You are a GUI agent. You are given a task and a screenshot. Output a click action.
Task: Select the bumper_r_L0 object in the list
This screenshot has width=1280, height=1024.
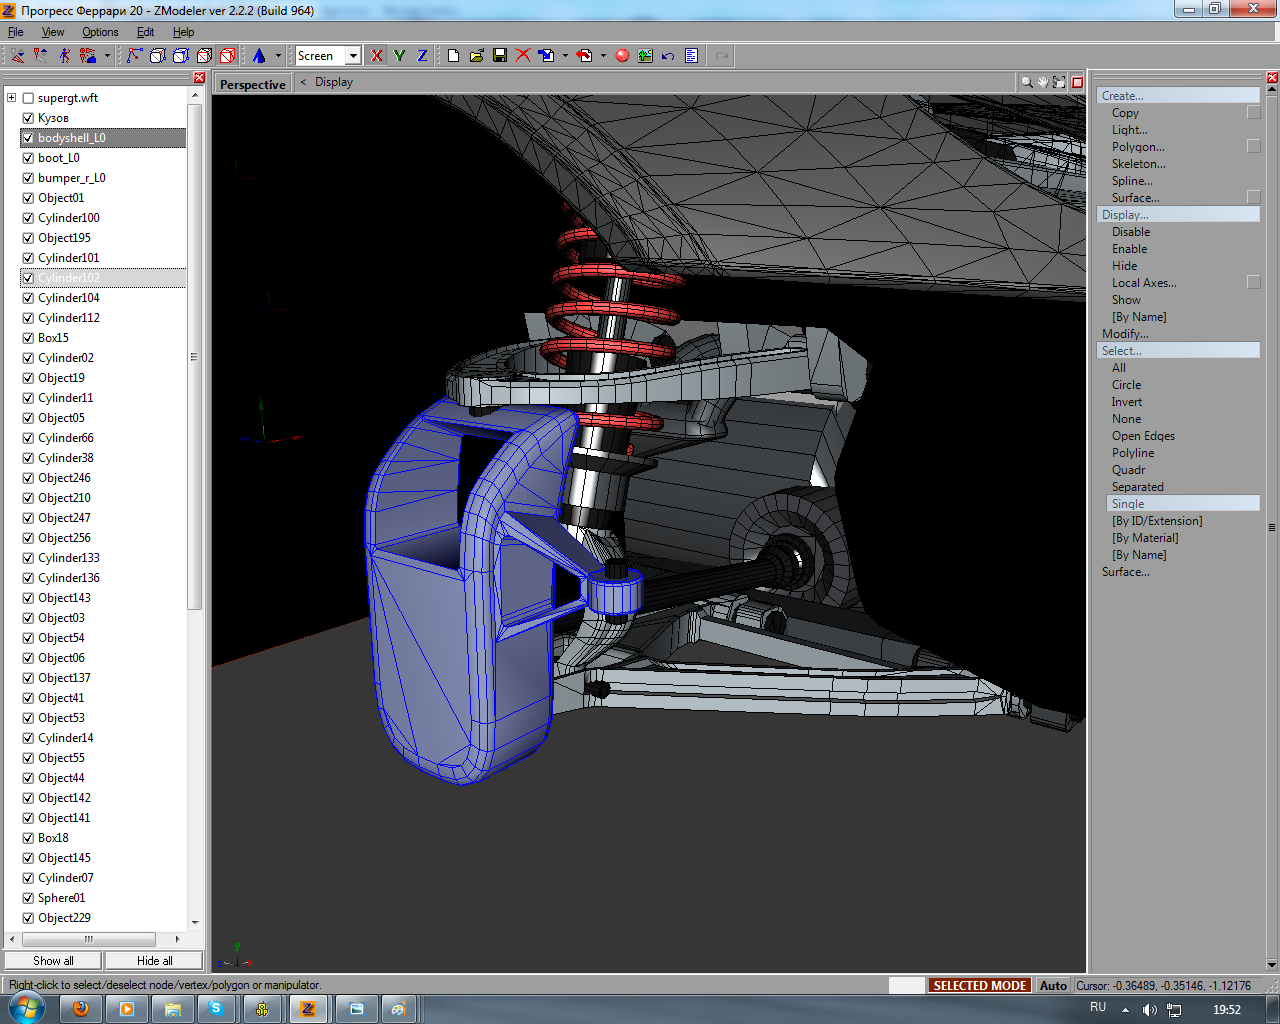pyautogui.click(x=72, y=178)
